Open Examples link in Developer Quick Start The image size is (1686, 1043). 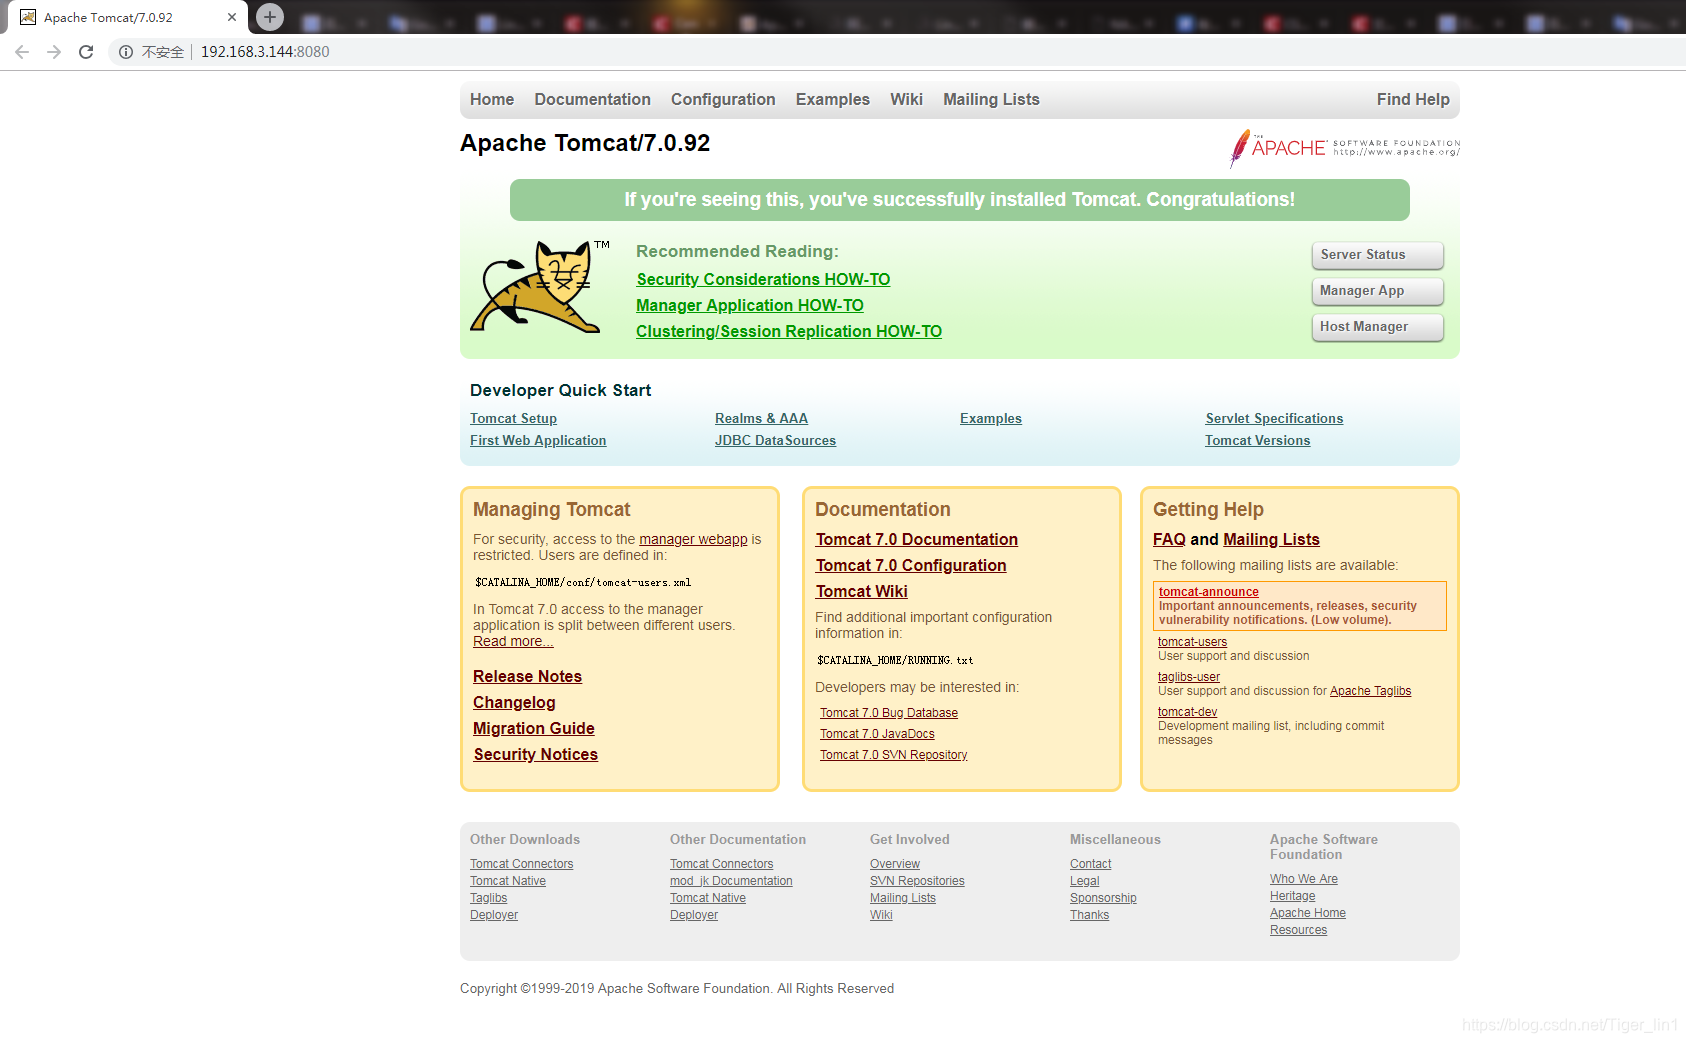tap(991, 419)
